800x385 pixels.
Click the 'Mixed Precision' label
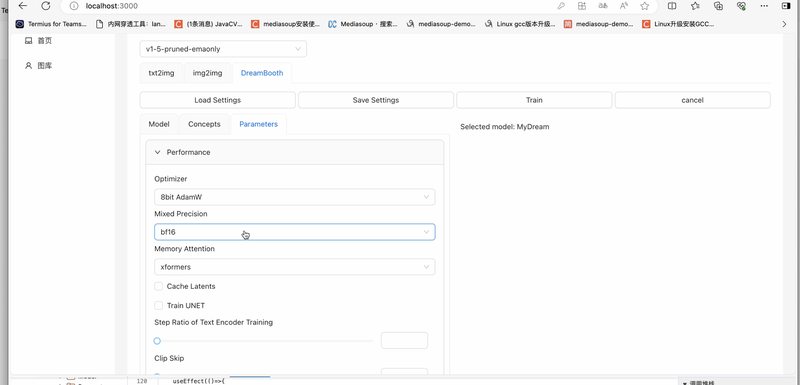coord(181,214)
